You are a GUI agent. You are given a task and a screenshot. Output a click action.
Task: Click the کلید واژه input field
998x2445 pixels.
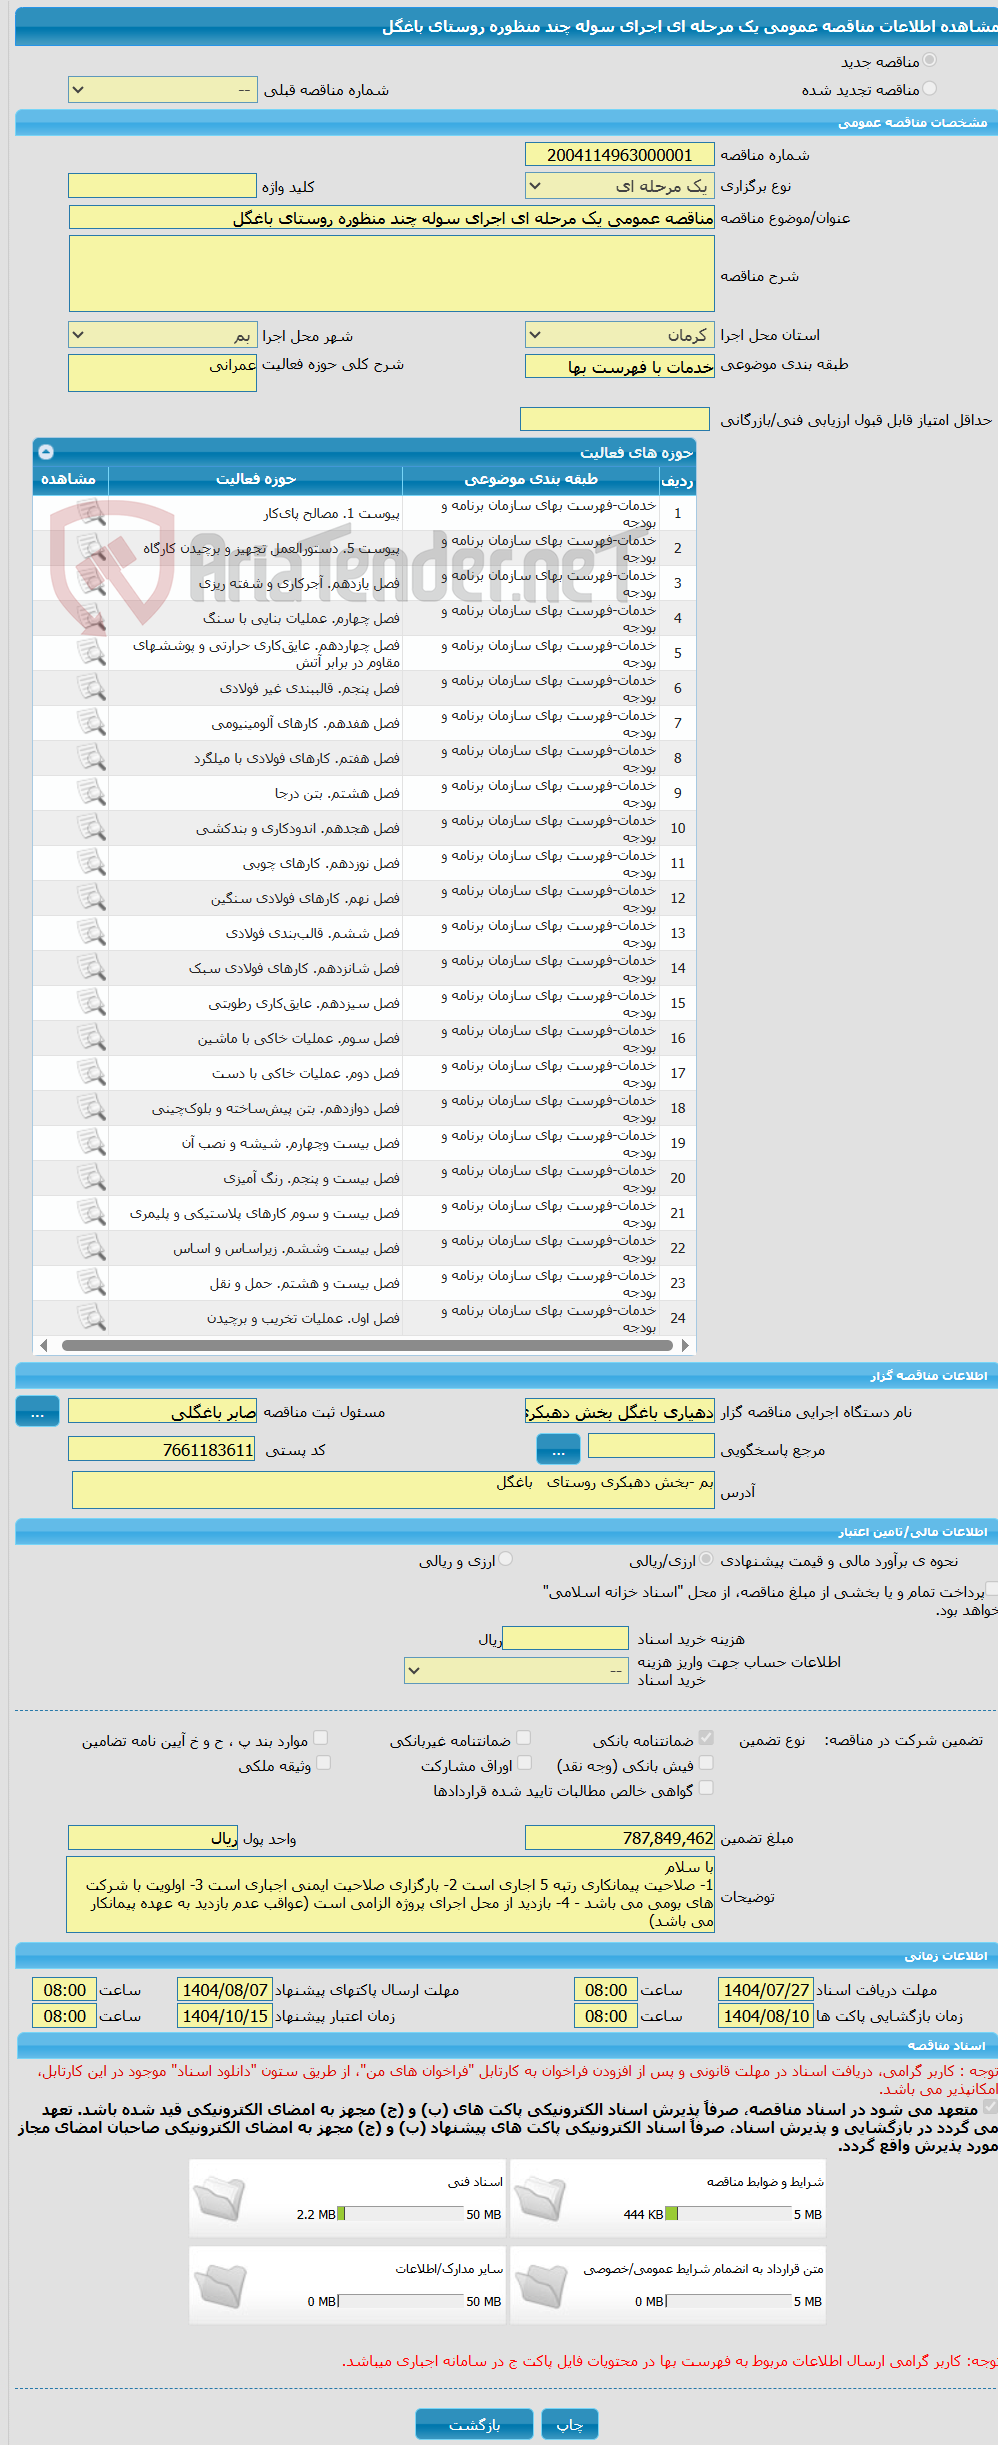point(163,186)
